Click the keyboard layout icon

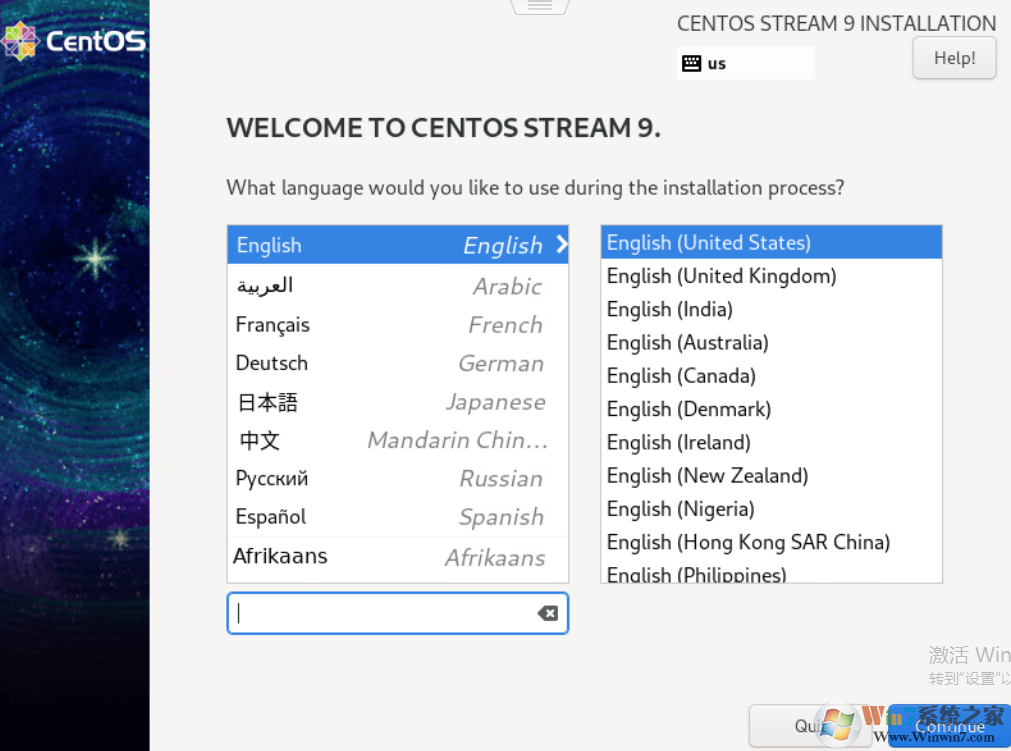691,63
